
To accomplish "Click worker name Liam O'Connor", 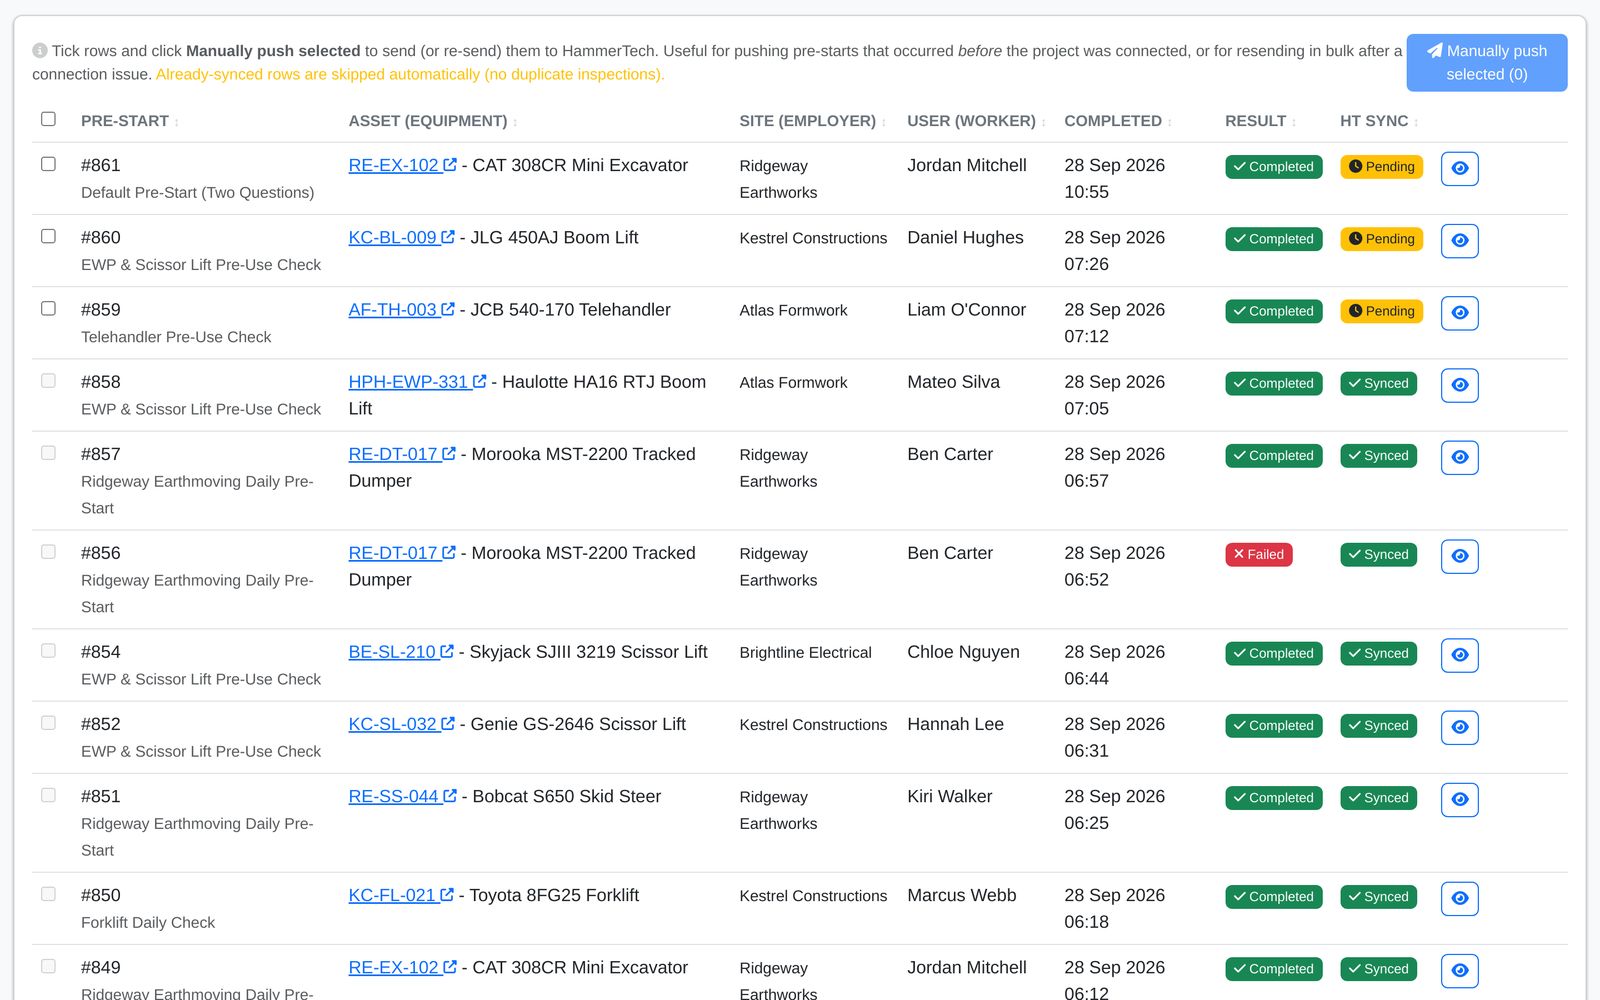I will click(966, 310).
